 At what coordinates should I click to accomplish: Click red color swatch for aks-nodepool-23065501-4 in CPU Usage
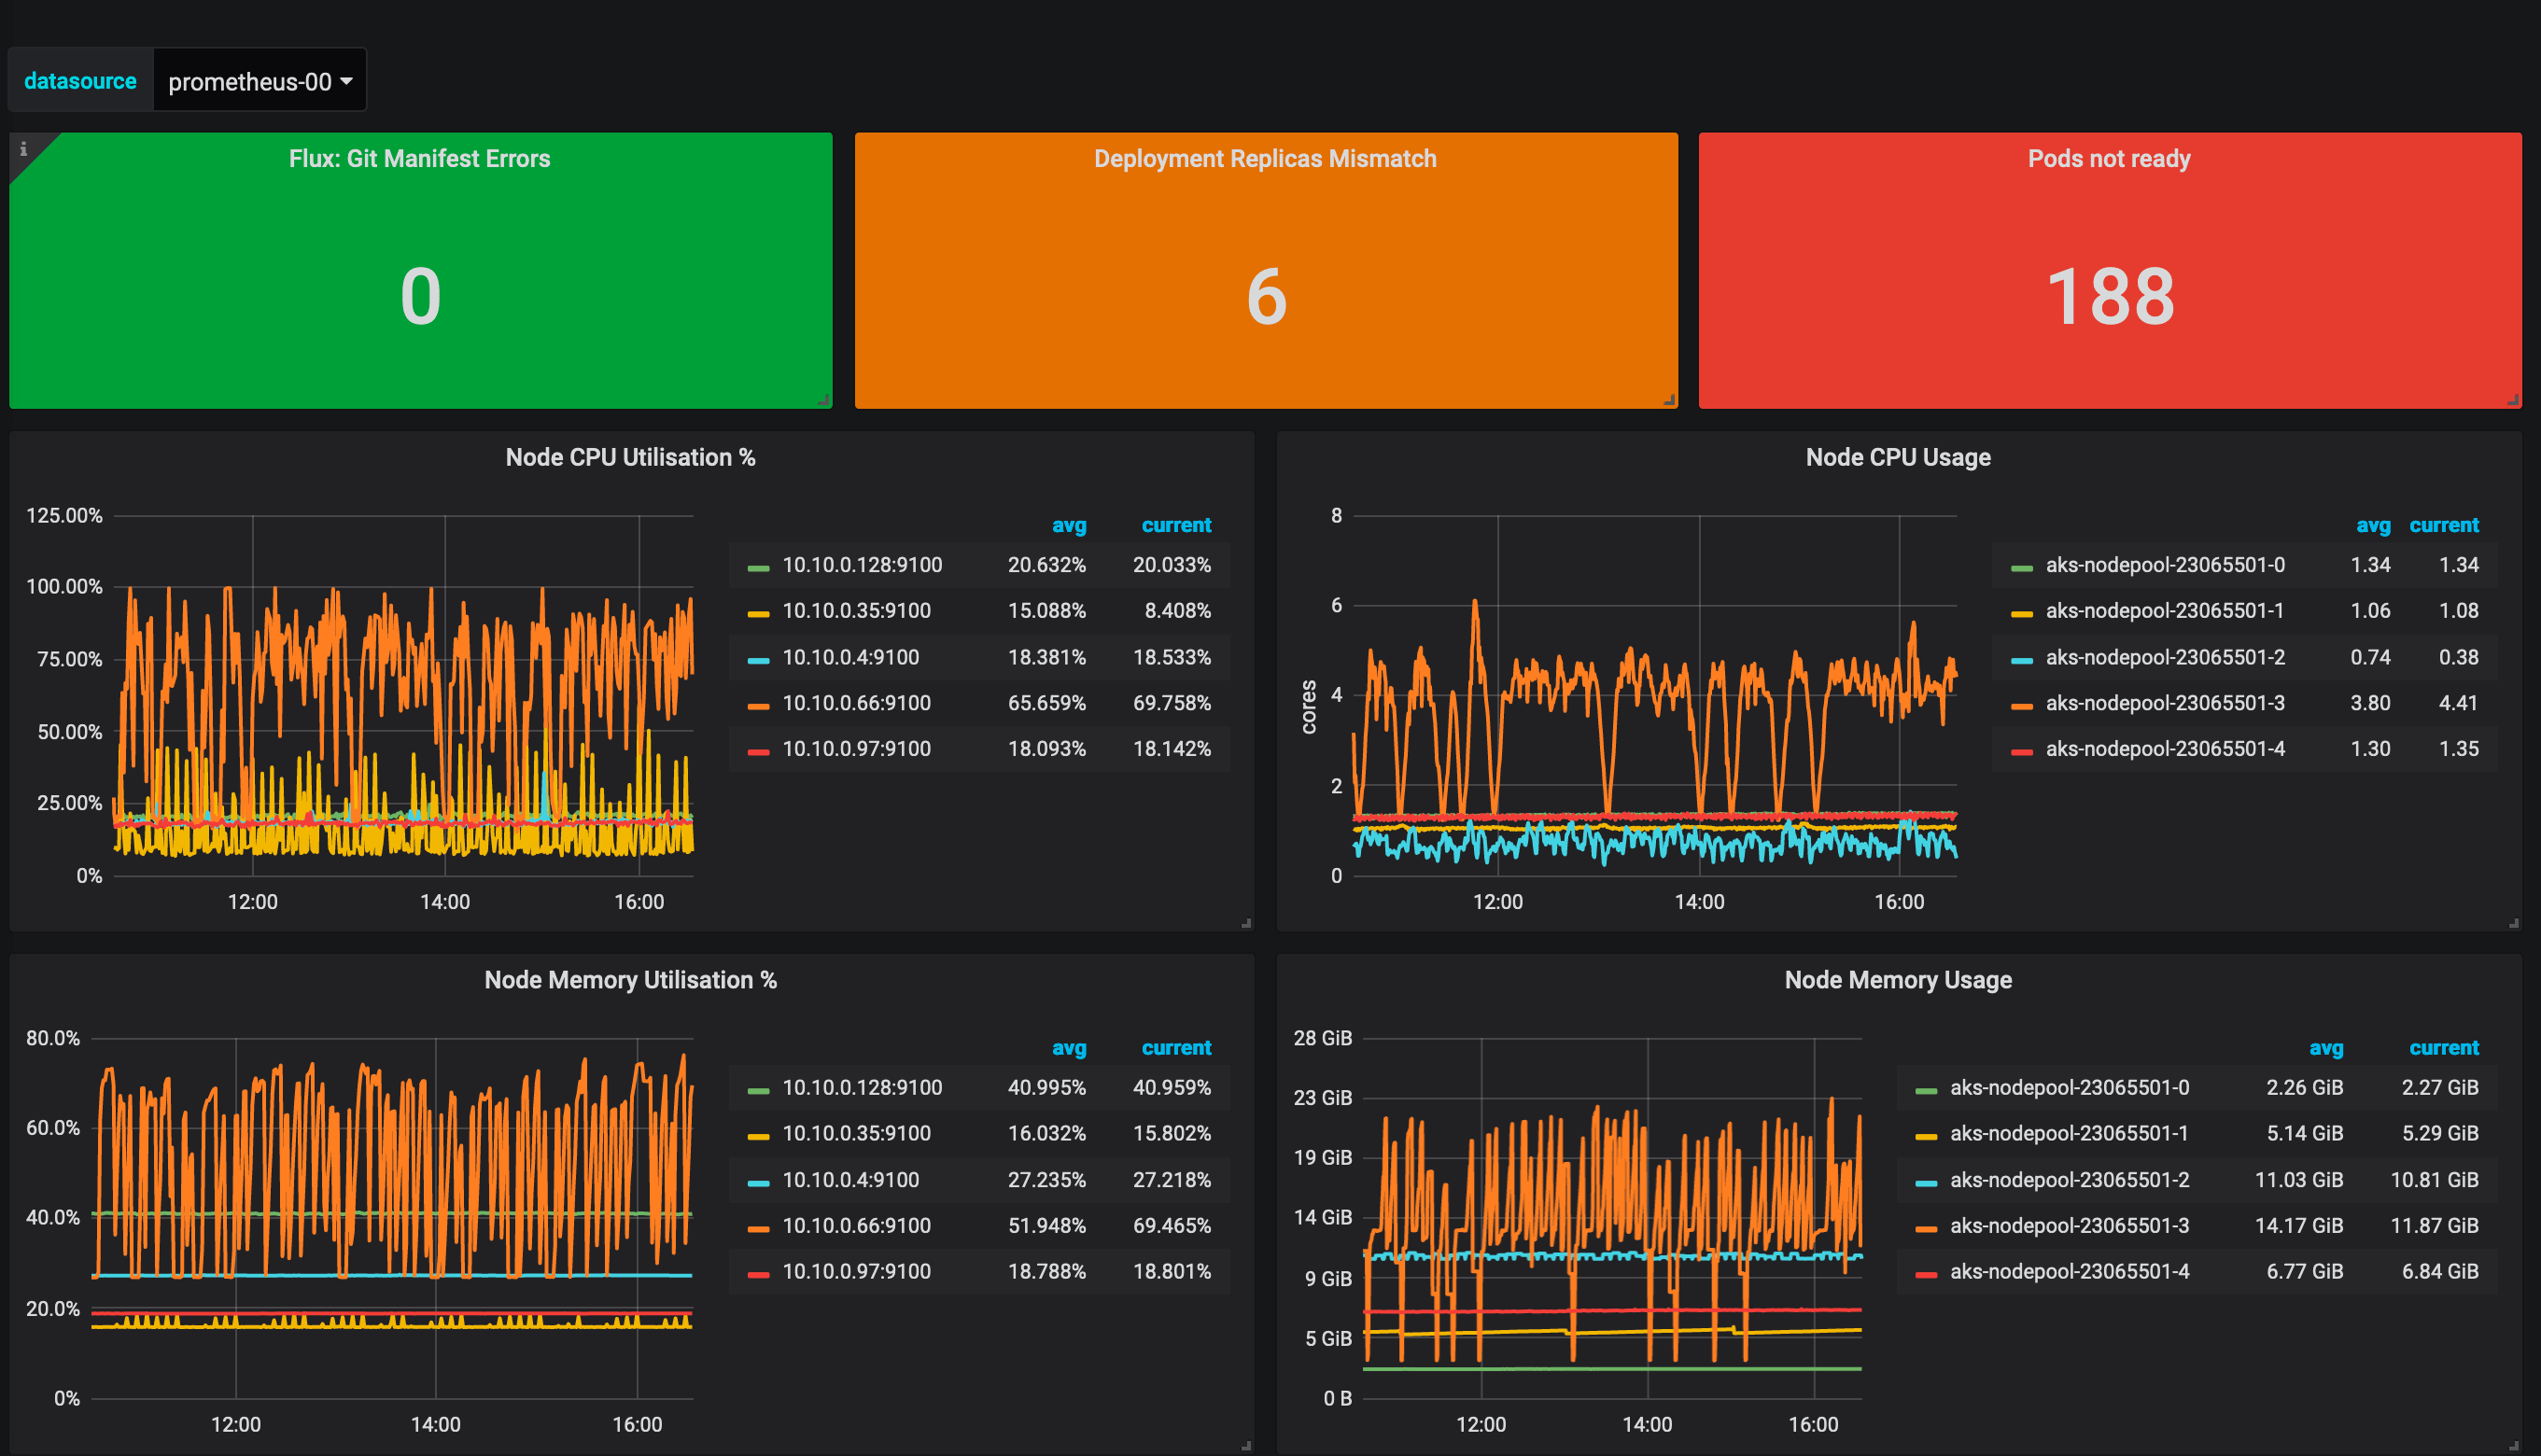coord(2021,750)
